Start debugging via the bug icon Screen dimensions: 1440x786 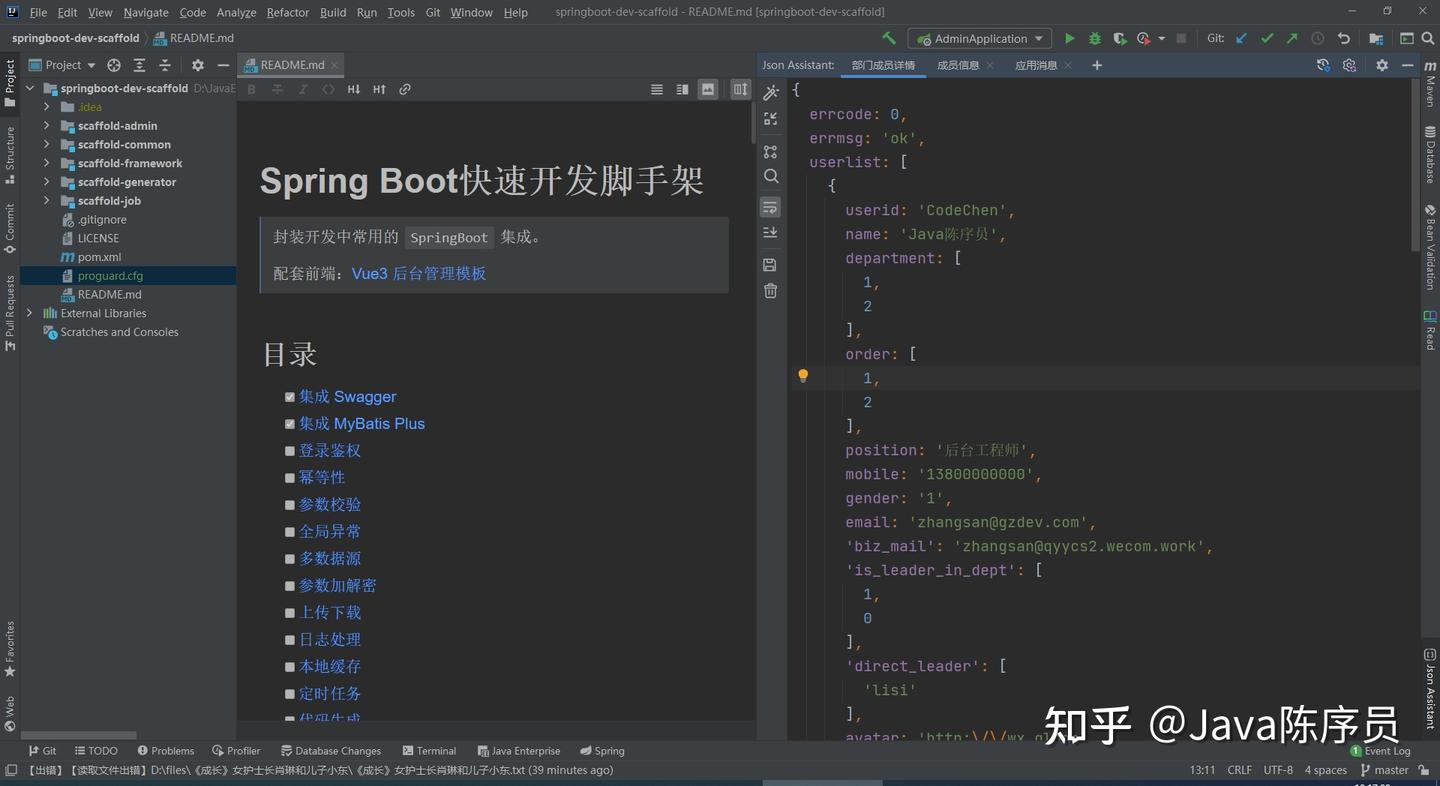click(x=1093, y=37)
